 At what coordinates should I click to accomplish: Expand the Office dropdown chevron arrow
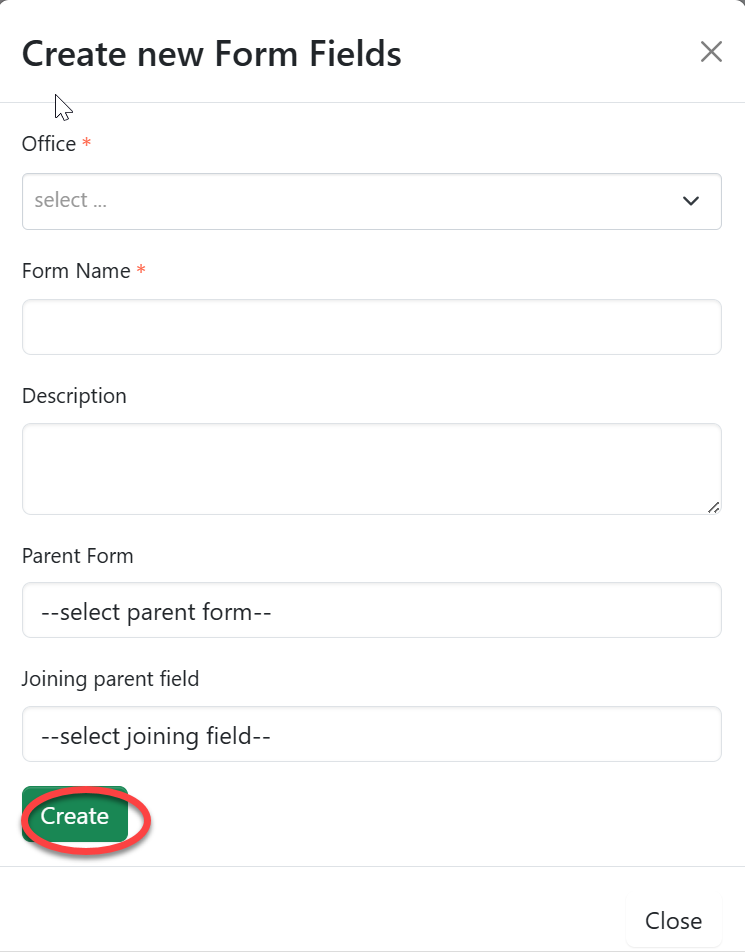690,201
